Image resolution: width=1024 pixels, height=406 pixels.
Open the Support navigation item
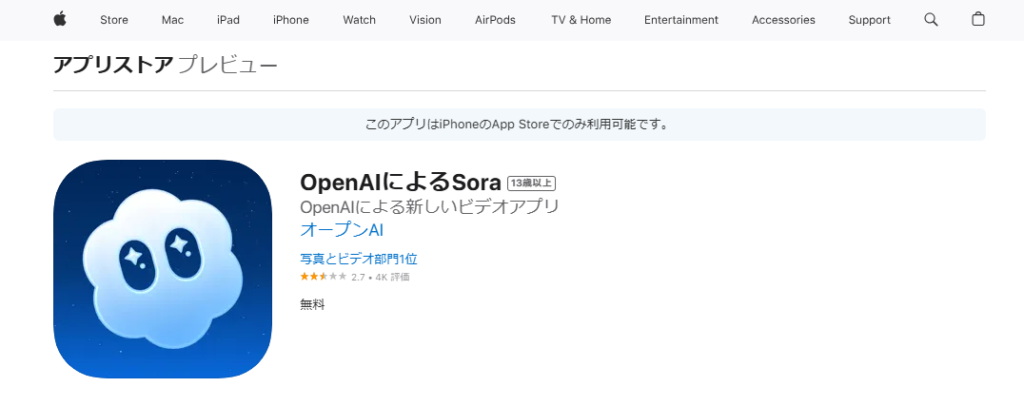coord(869,20)
